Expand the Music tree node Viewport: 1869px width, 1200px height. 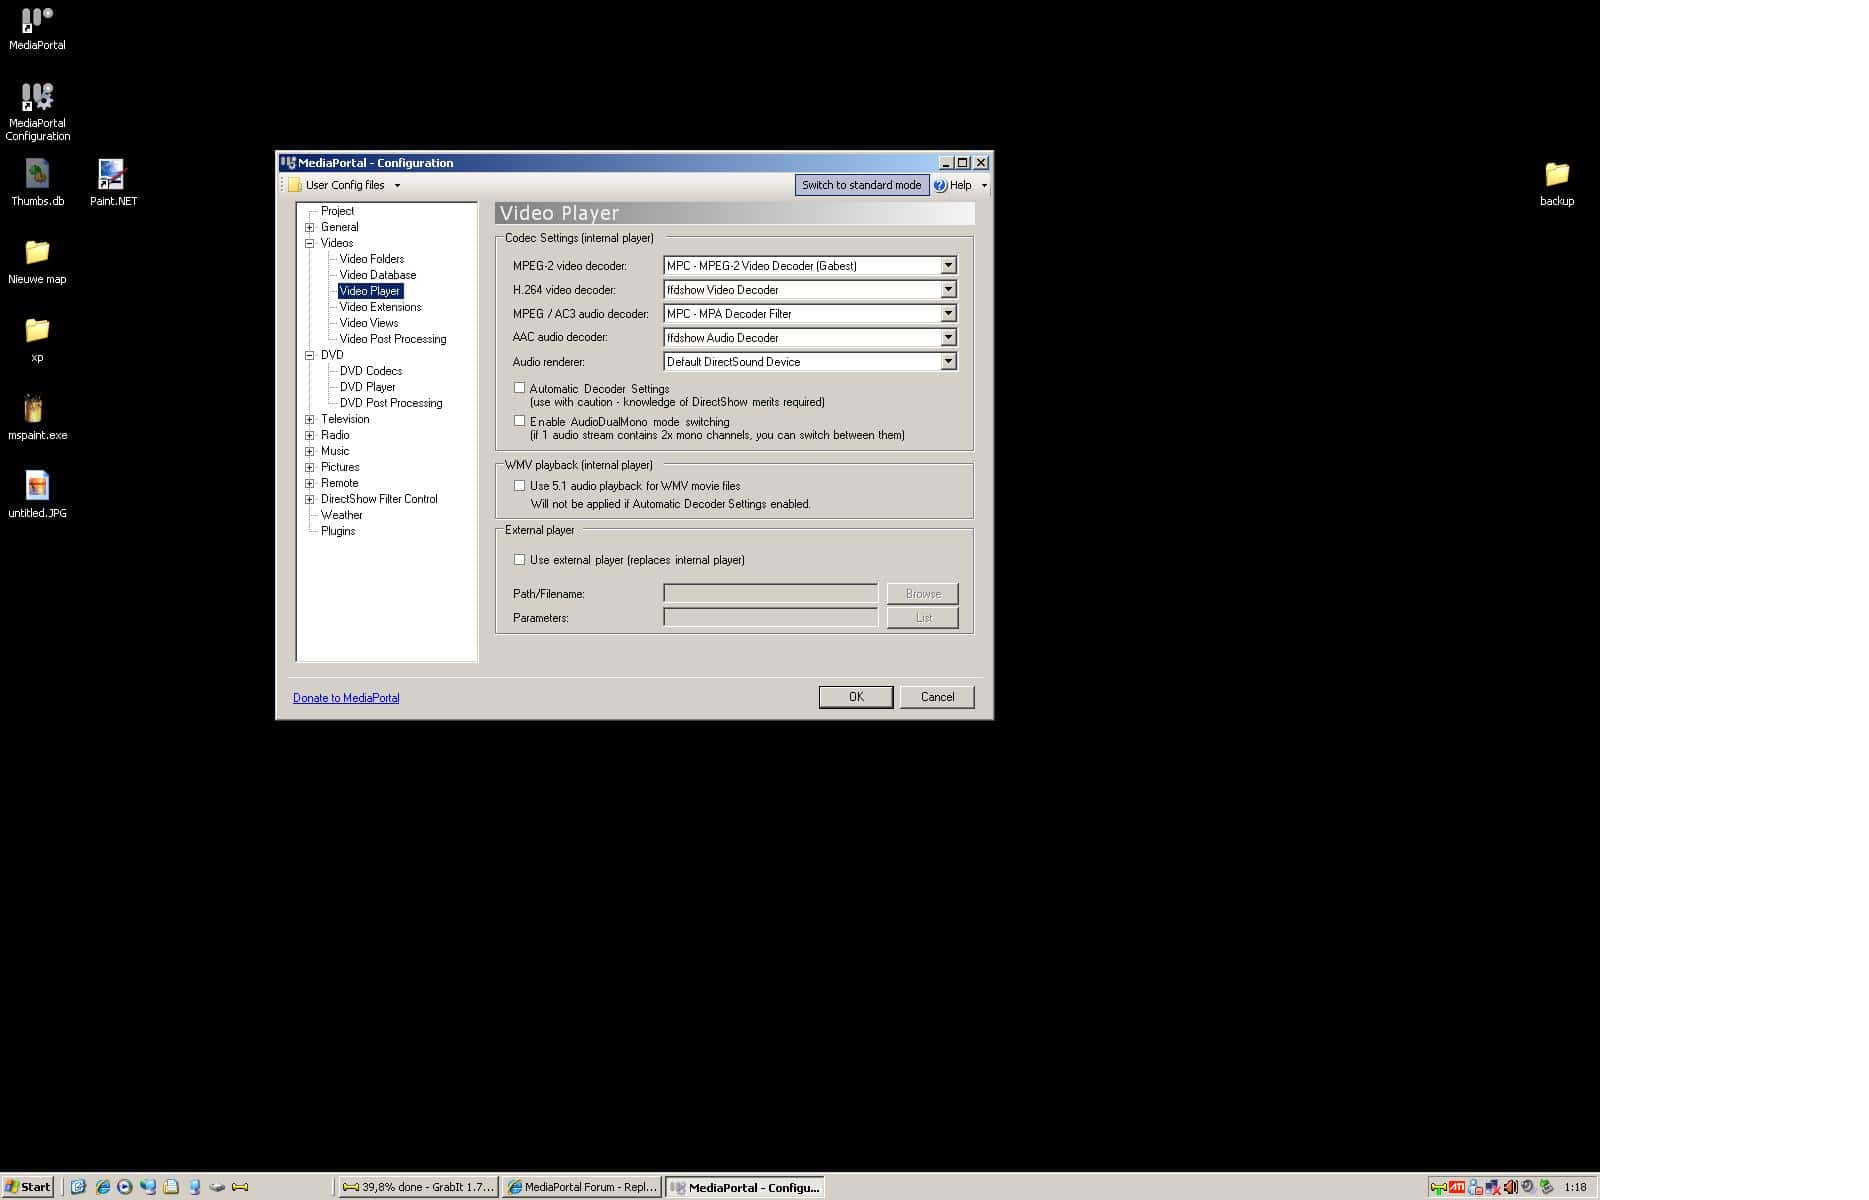tap(310, 451)
